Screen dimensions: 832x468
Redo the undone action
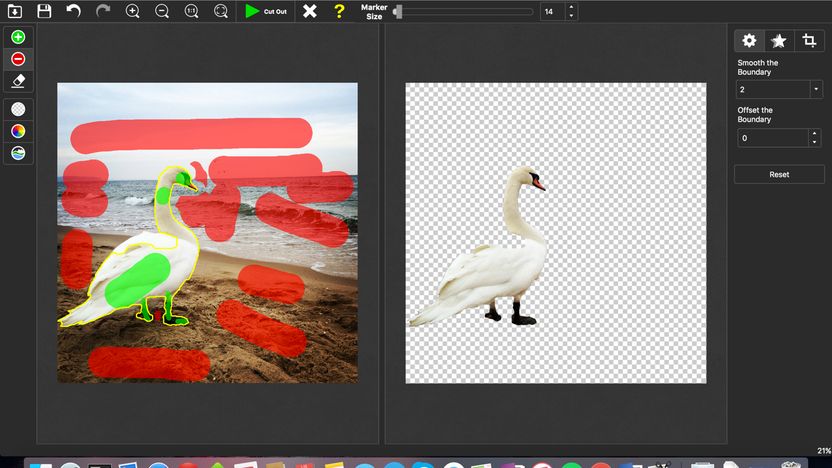point(103,11)
